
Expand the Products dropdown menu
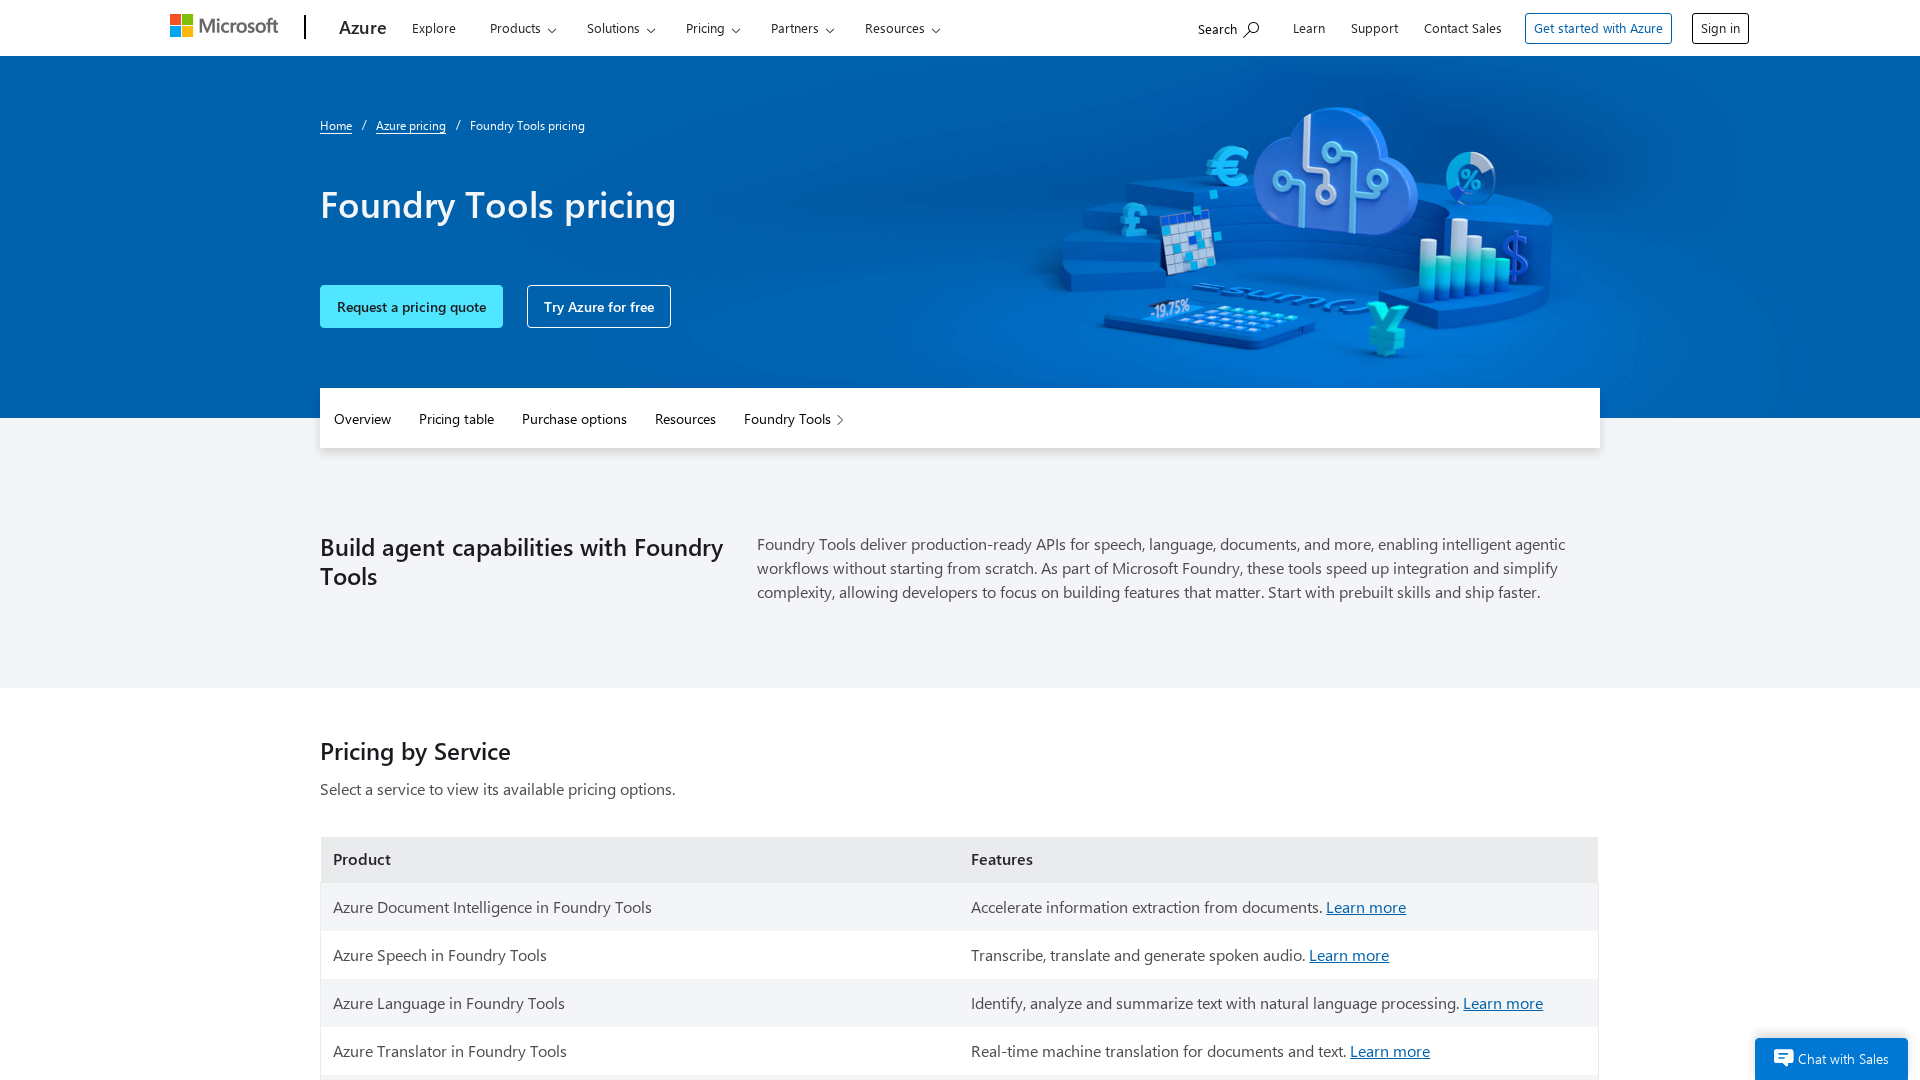click(x=522, y=28)
